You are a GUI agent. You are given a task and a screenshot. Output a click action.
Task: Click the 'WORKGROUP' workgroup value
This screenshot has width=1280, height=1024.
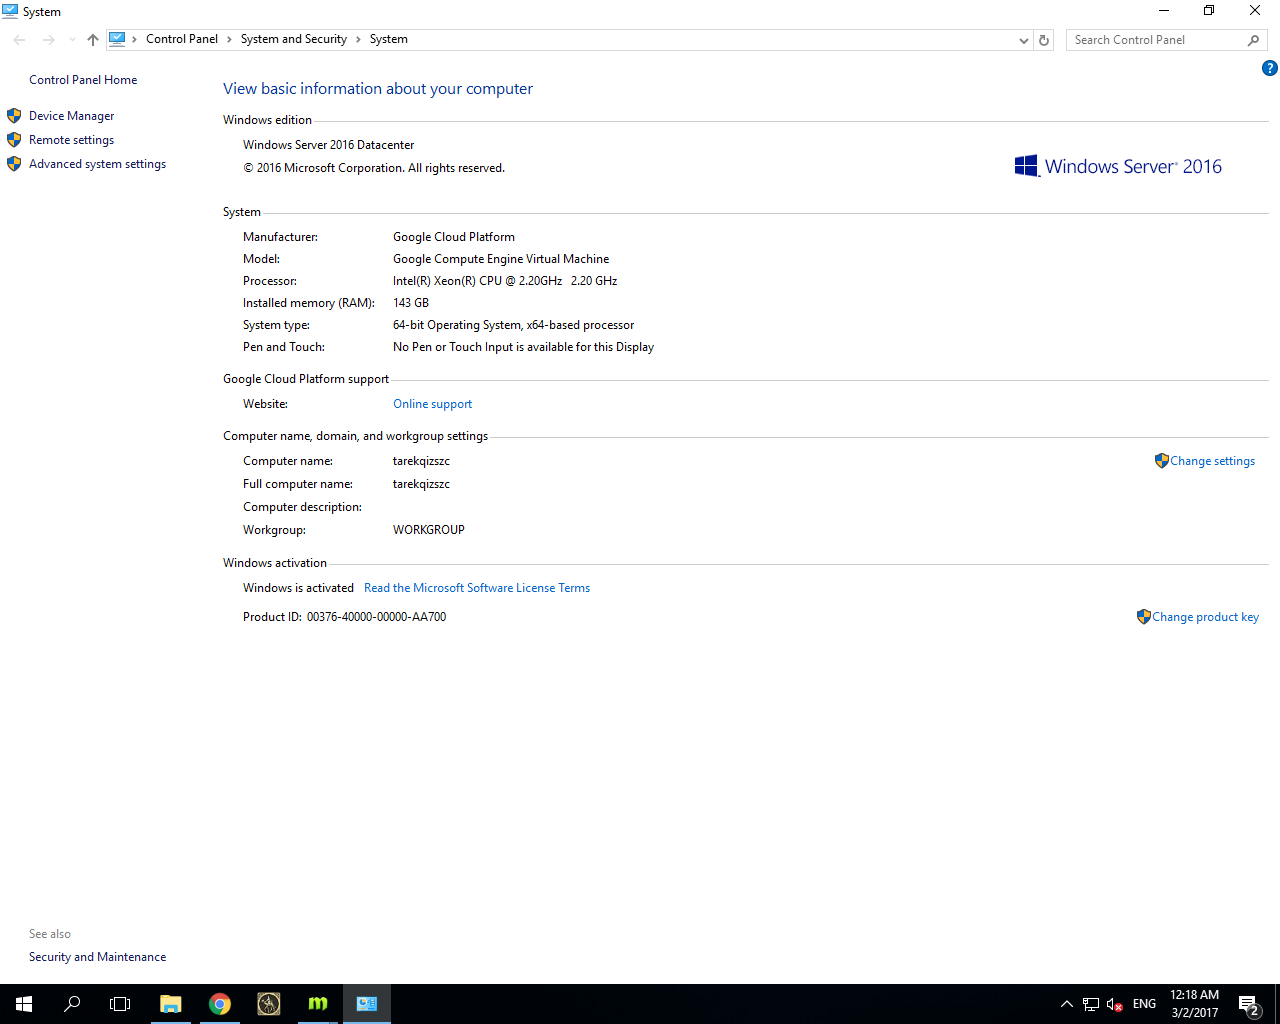pyautogui.click(x=429, y=530)
